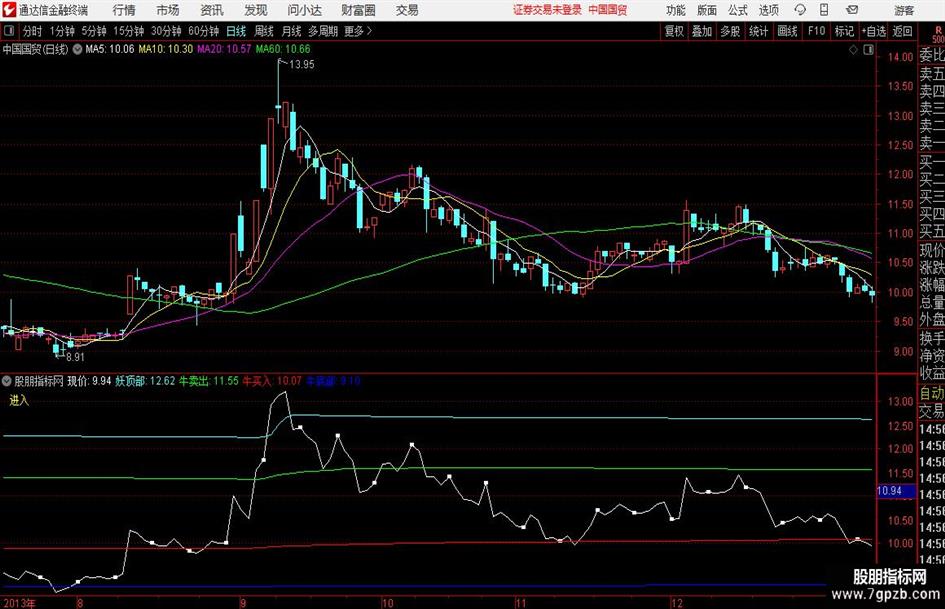
Task: Click the 画线 drawing button
Action: [788, 31]
